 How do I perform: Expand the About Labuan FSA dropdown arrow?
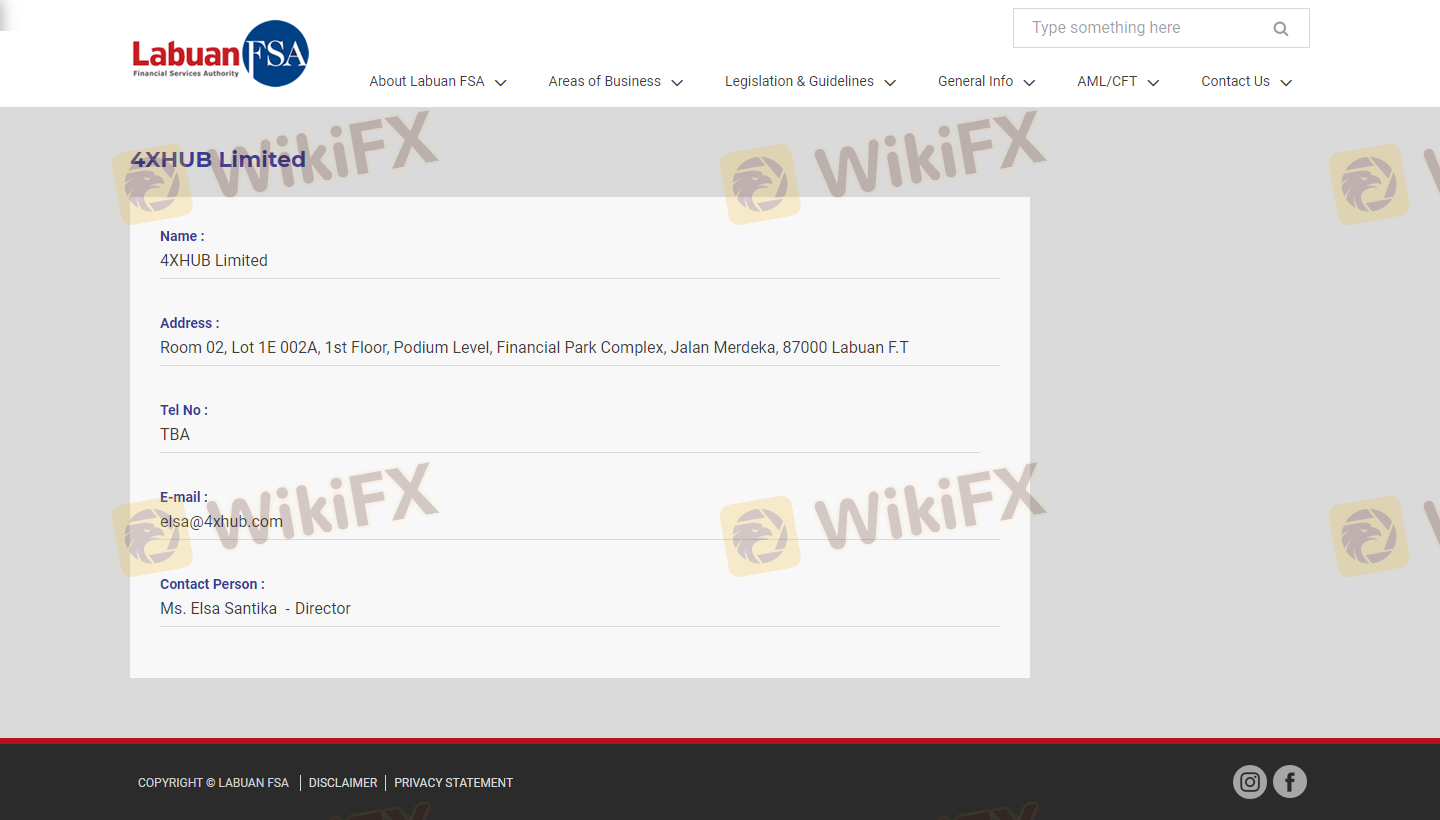501,83
